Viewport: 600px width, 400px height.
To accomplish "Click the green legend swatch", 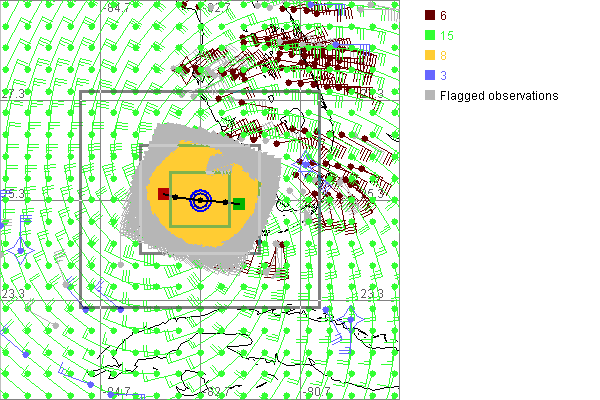I will tap(429, 36).
